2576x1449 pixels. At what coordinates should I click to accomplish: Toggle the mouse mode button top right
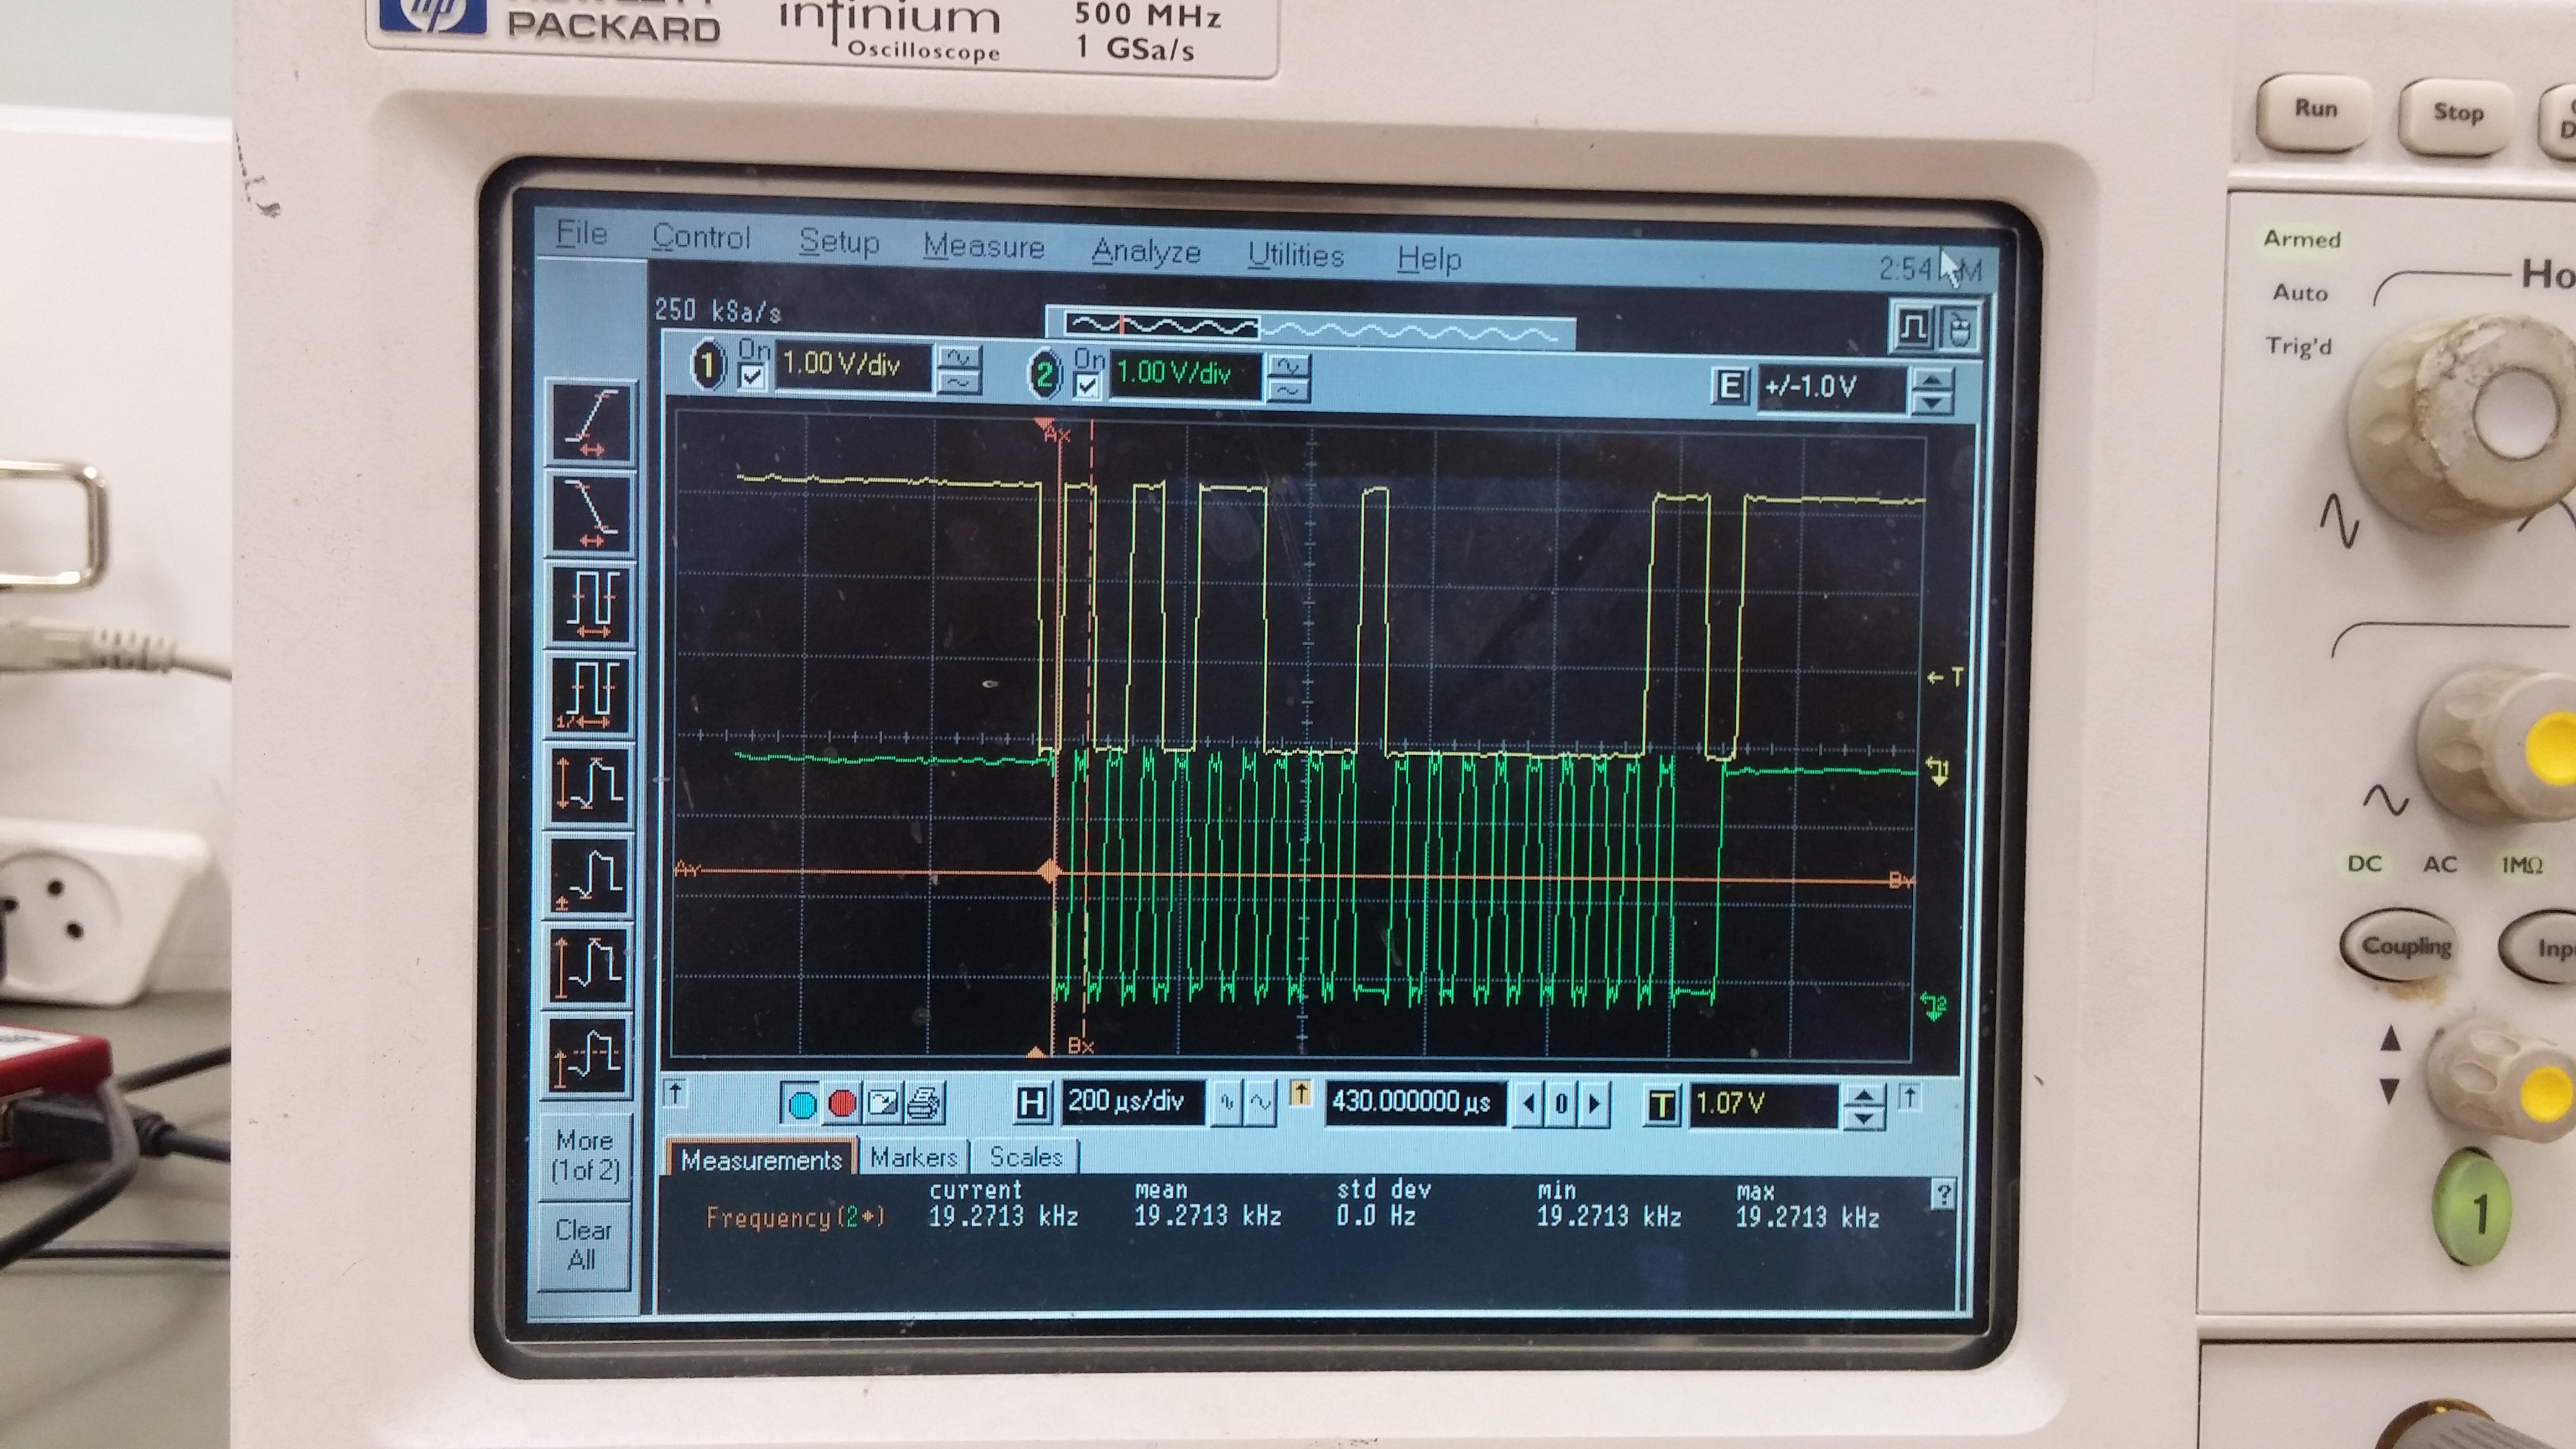coord(1958,328)
